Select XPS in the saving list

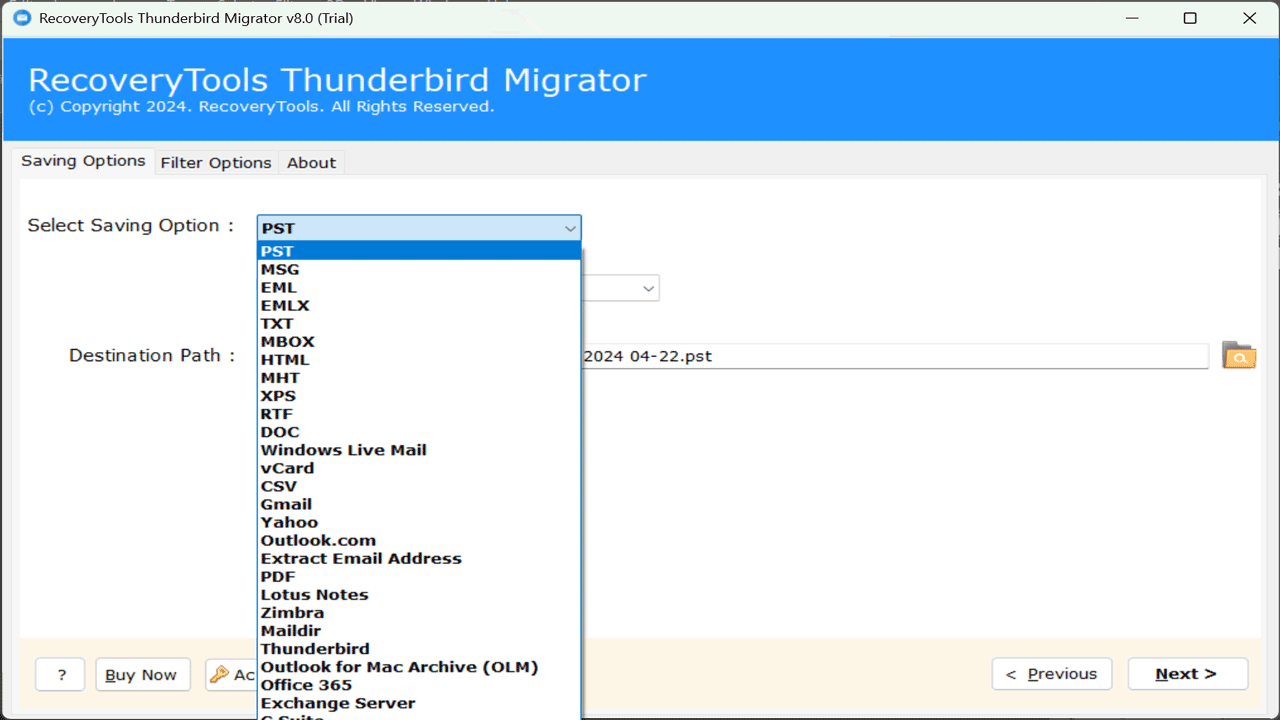[x=419, y=395]
